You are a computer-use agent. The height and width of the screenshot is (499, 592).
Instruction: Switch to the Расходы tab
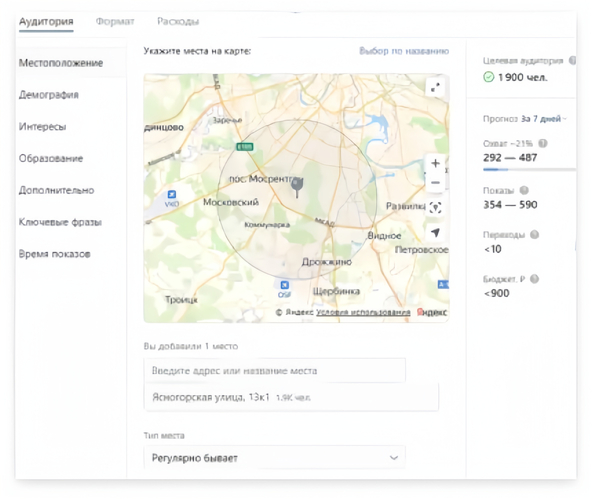[x=178, y=21]
